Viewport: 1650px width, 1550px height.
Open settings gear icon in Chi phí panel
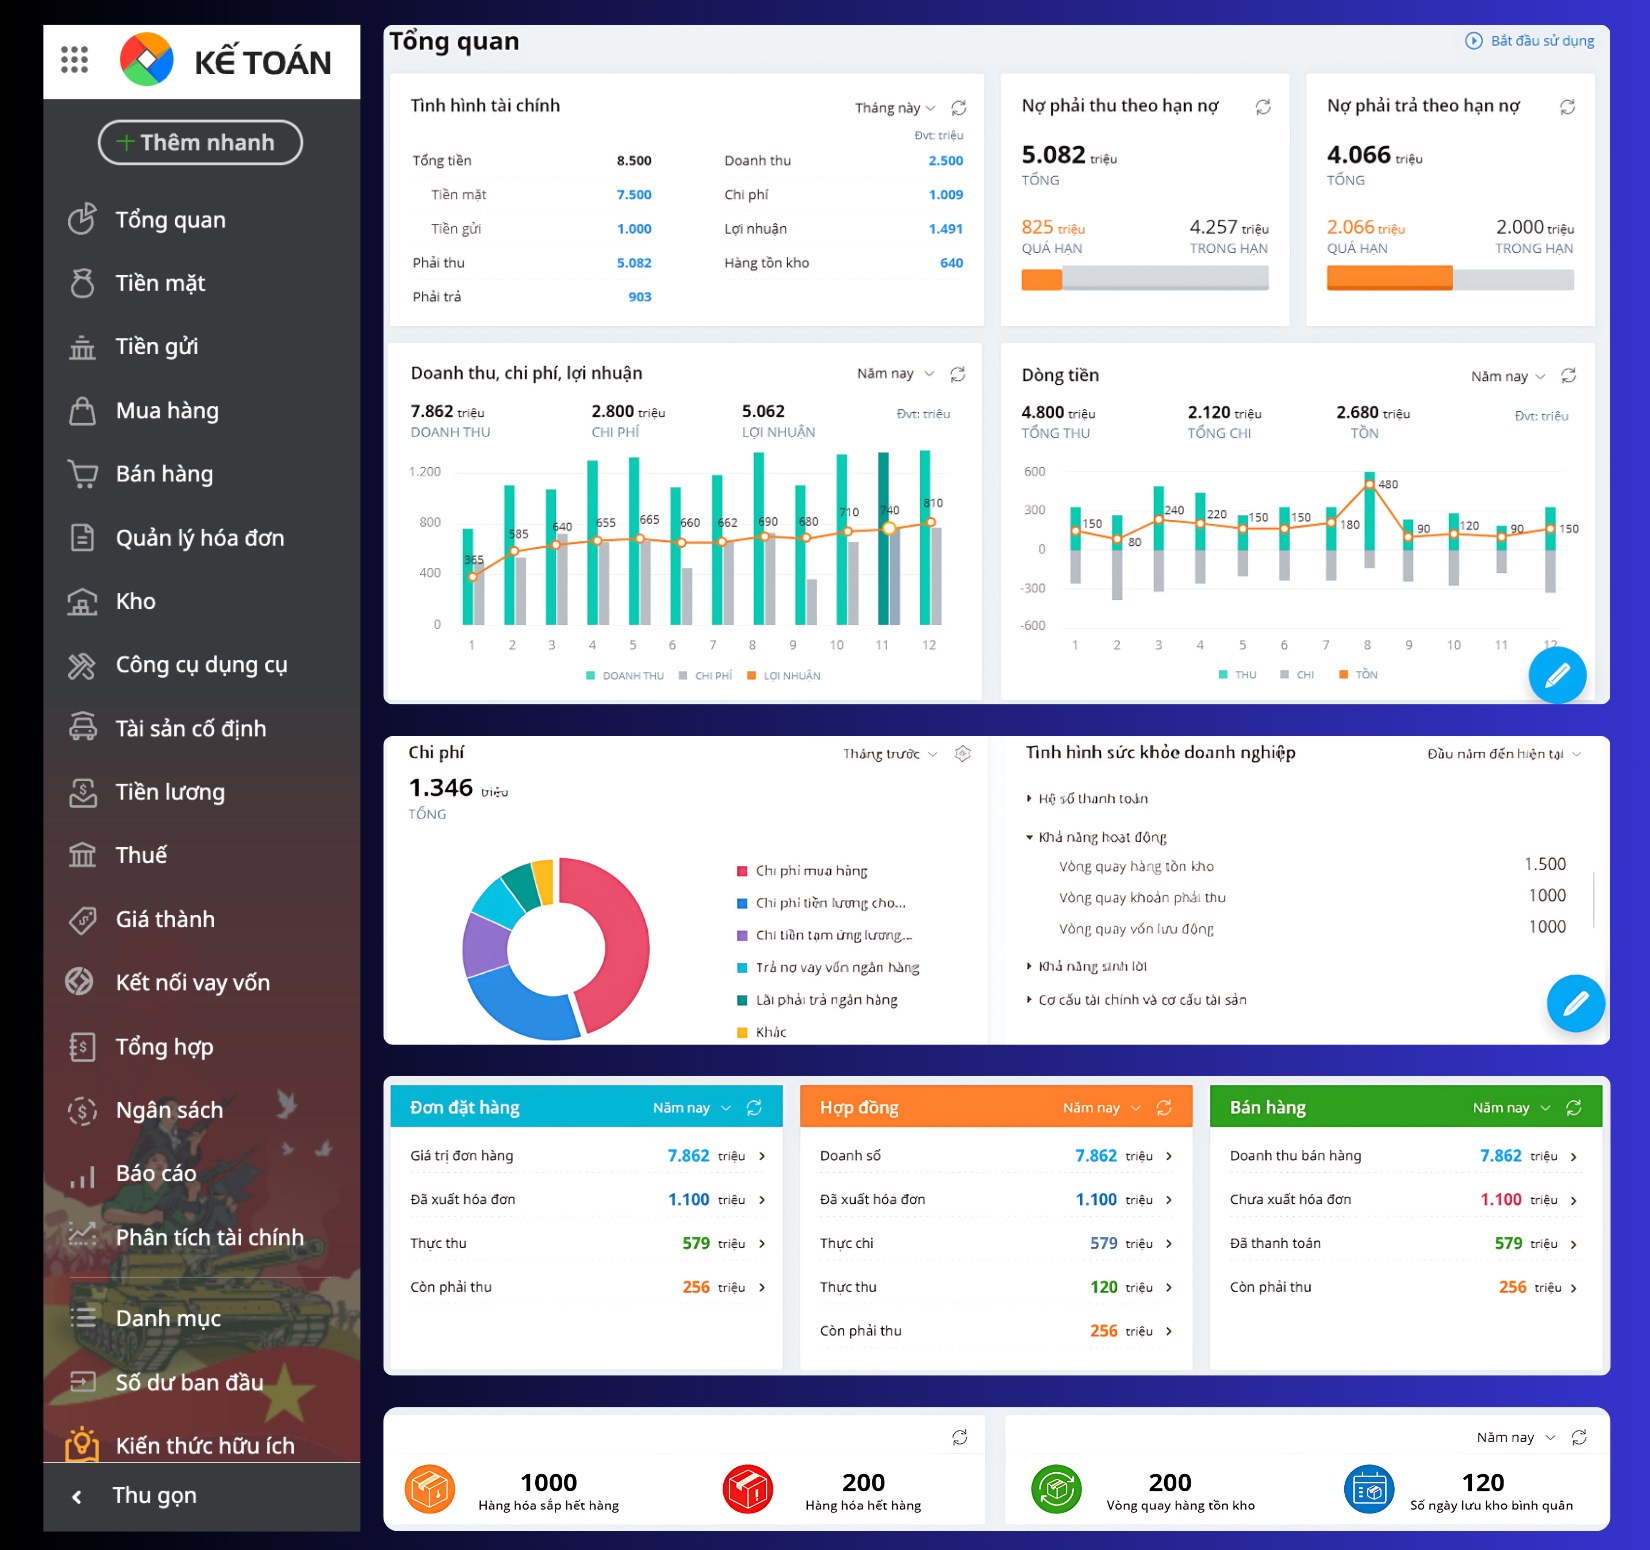tap(962, 754)
